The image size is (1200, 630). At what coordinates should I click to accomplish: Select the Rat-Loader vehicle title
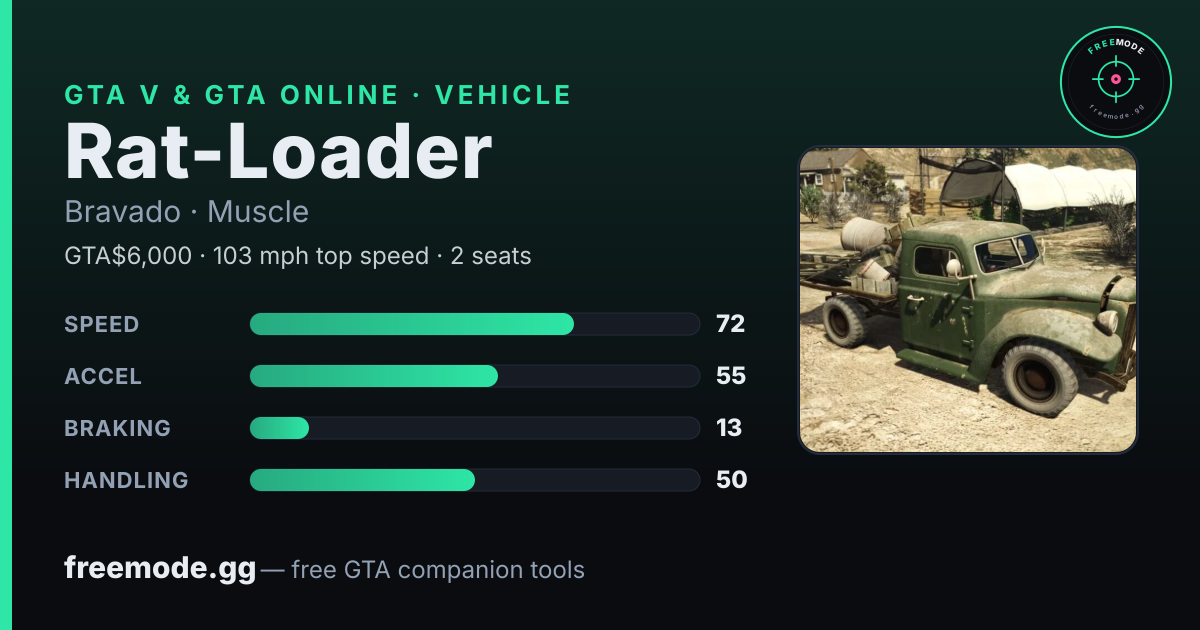[x=278, y=152]
